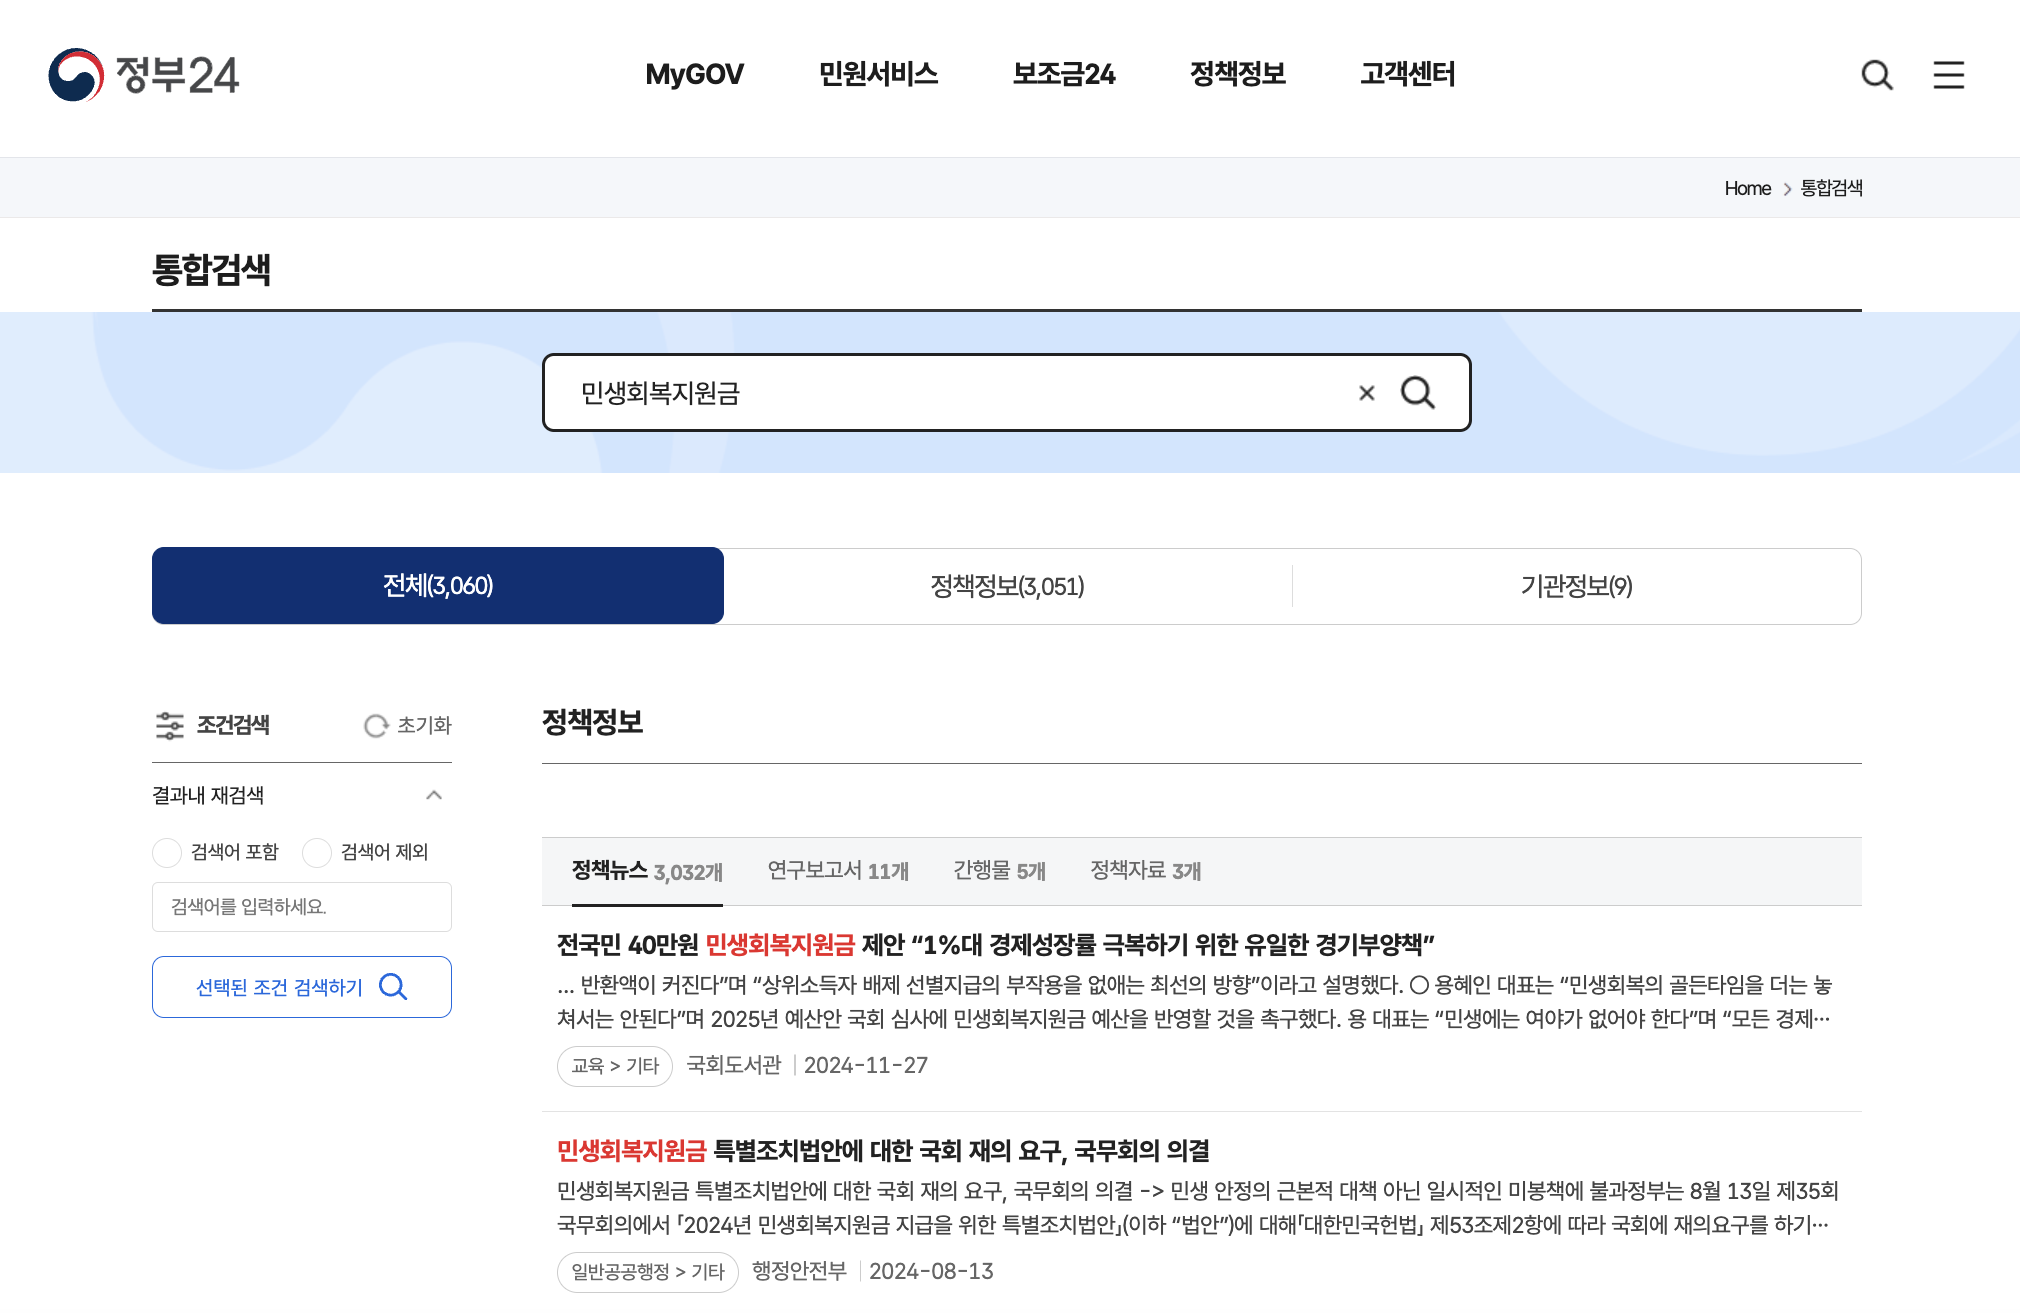Click the 국회도서관 source text

point(733,1065)
